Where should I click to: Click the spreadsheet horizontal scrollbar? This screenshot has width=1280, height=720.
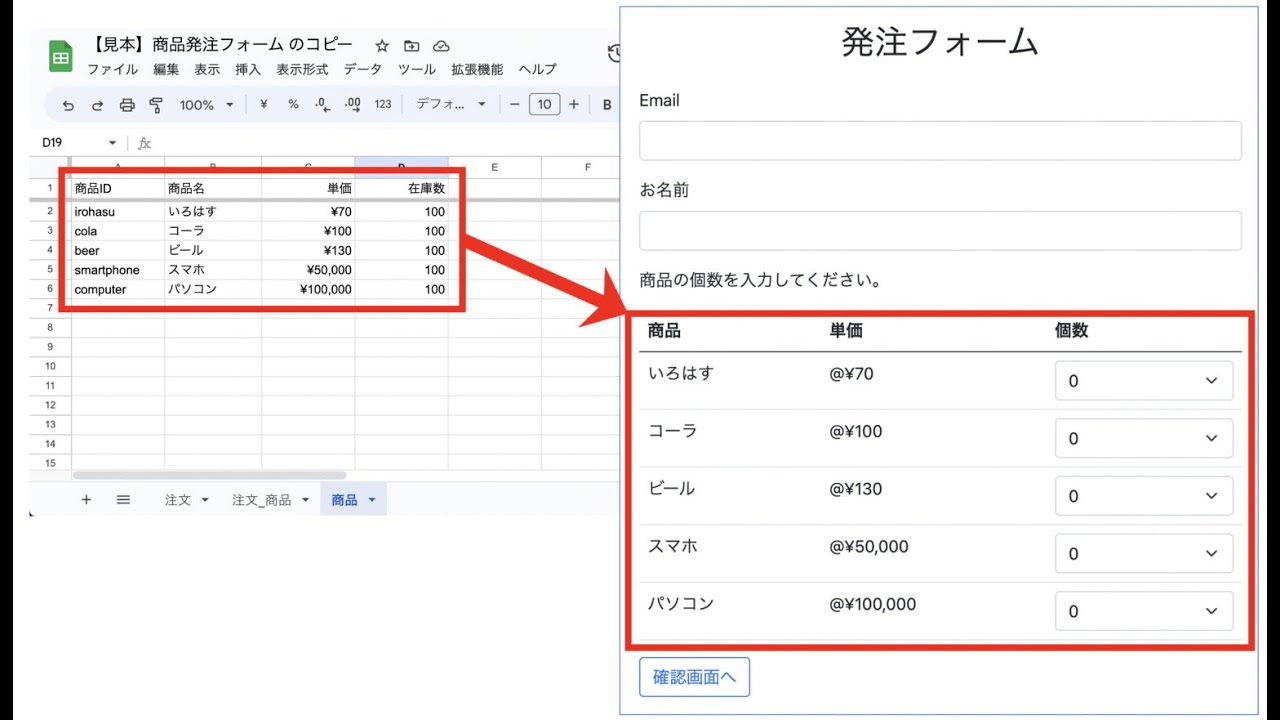(209, 475)
